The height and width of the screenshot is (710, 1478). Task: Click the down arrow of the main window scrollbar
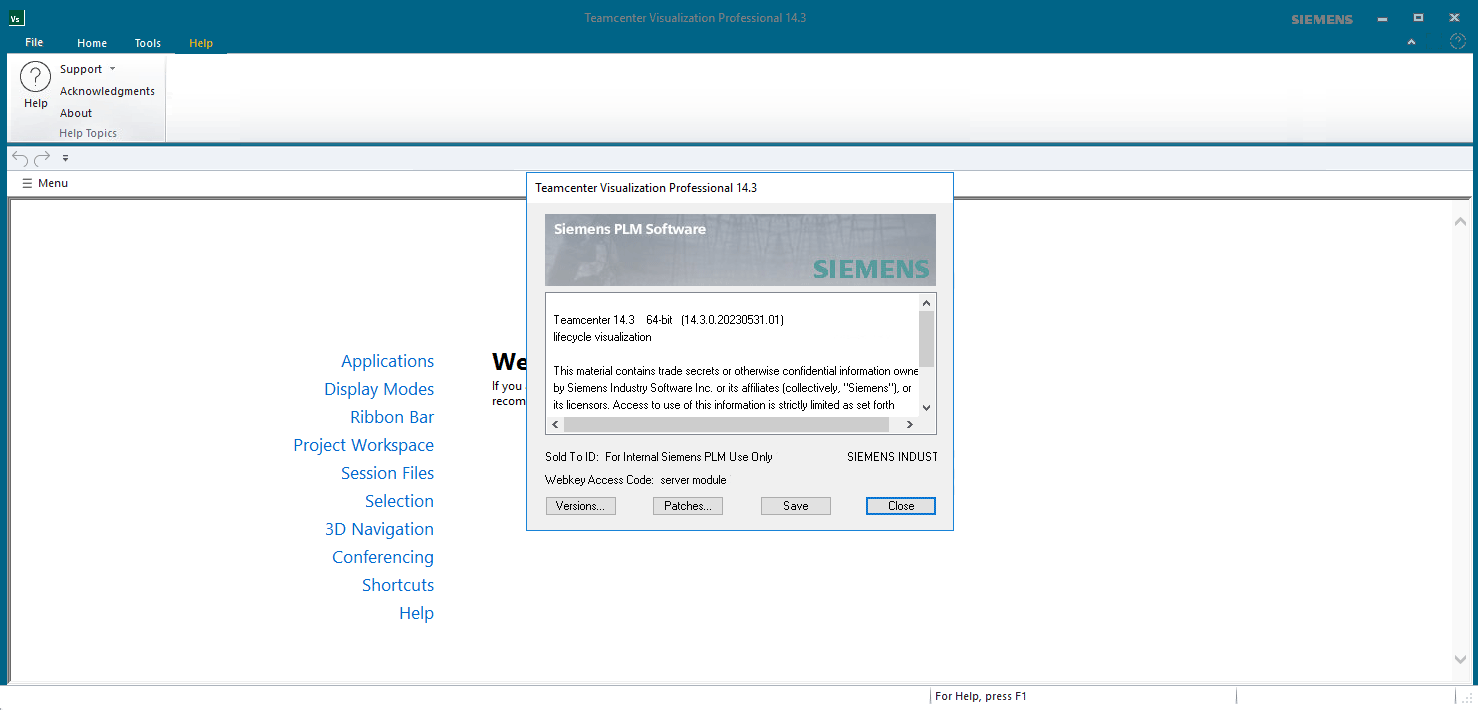1461,659
